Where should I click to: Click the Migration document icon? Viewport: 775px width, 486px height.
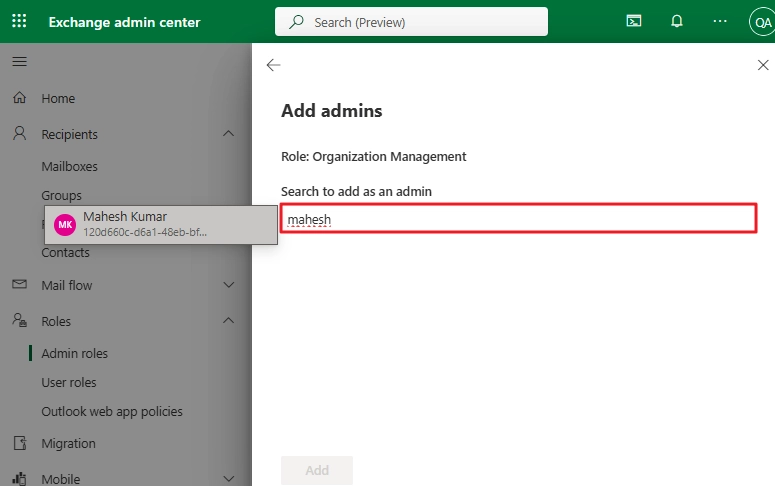tap(20, 443)
